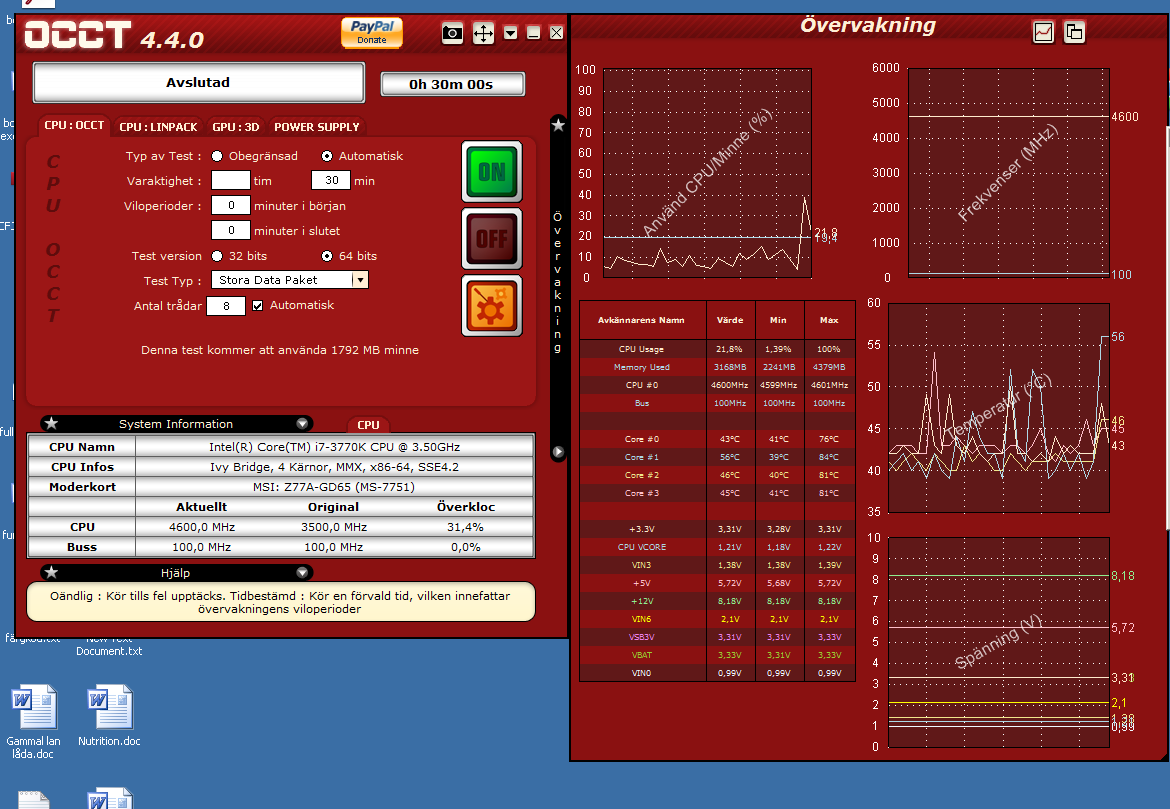1170x809 pixels.
Task: Click the Värde column header
Action: (731, 319)
